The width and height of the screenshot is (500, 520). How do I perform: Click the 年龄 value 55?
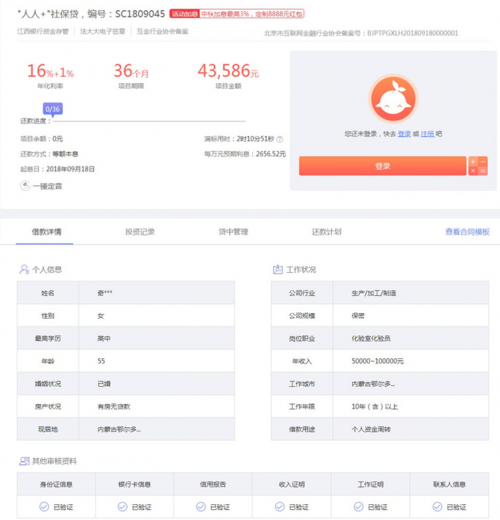[101, 361]
